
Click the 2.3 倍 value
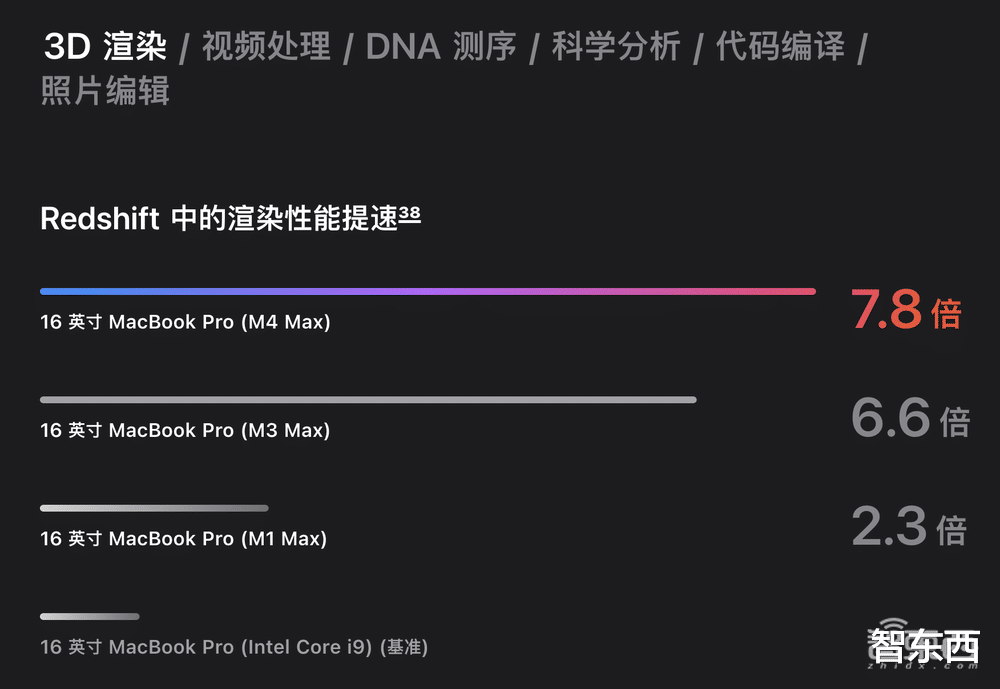909,526
